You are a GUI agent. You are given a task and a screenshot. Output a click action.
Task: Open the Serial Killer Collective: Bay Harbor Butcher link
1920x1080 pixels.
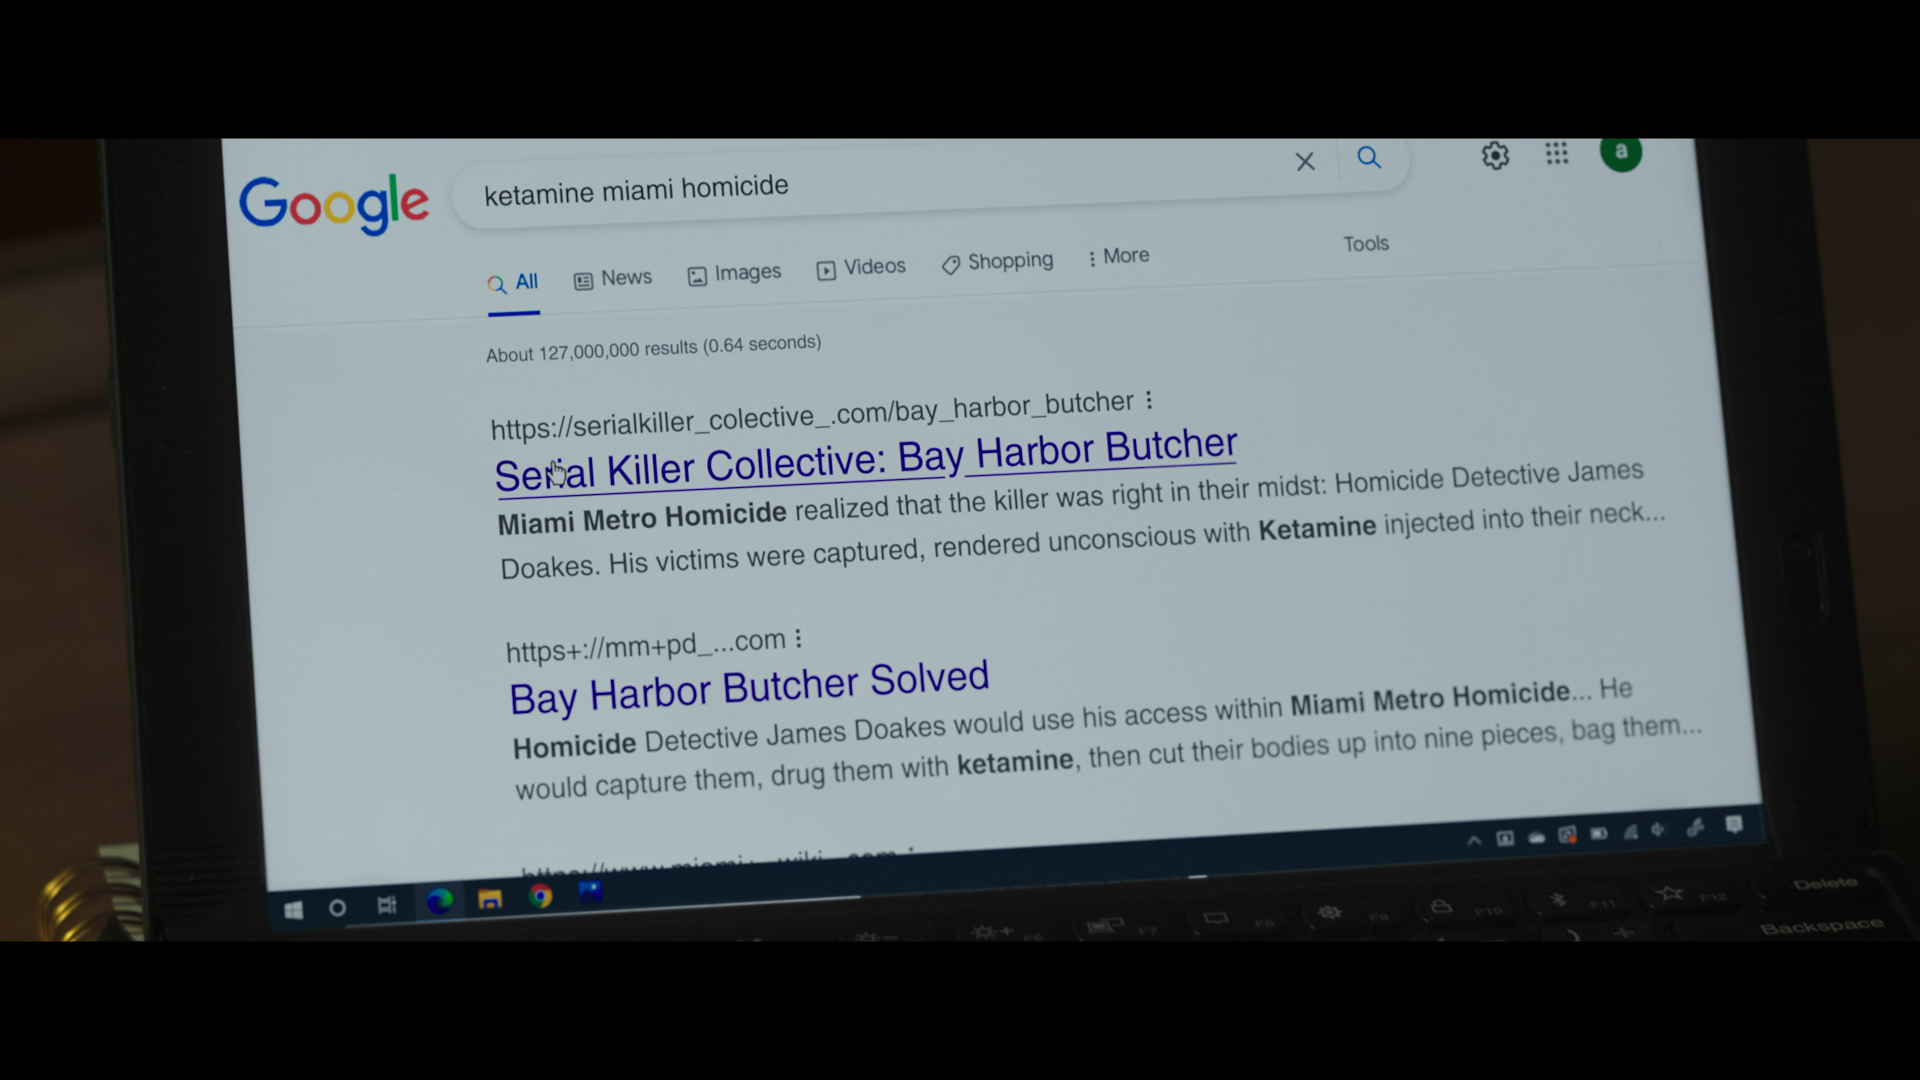click(866, 460)
